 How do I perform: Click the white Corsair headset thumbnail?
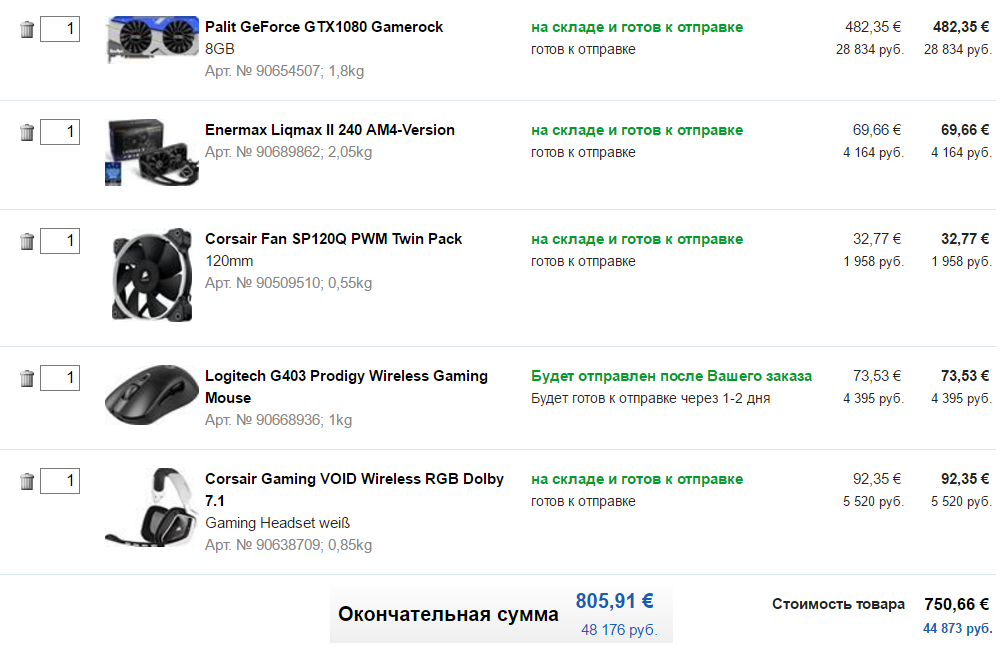[152, 507]
